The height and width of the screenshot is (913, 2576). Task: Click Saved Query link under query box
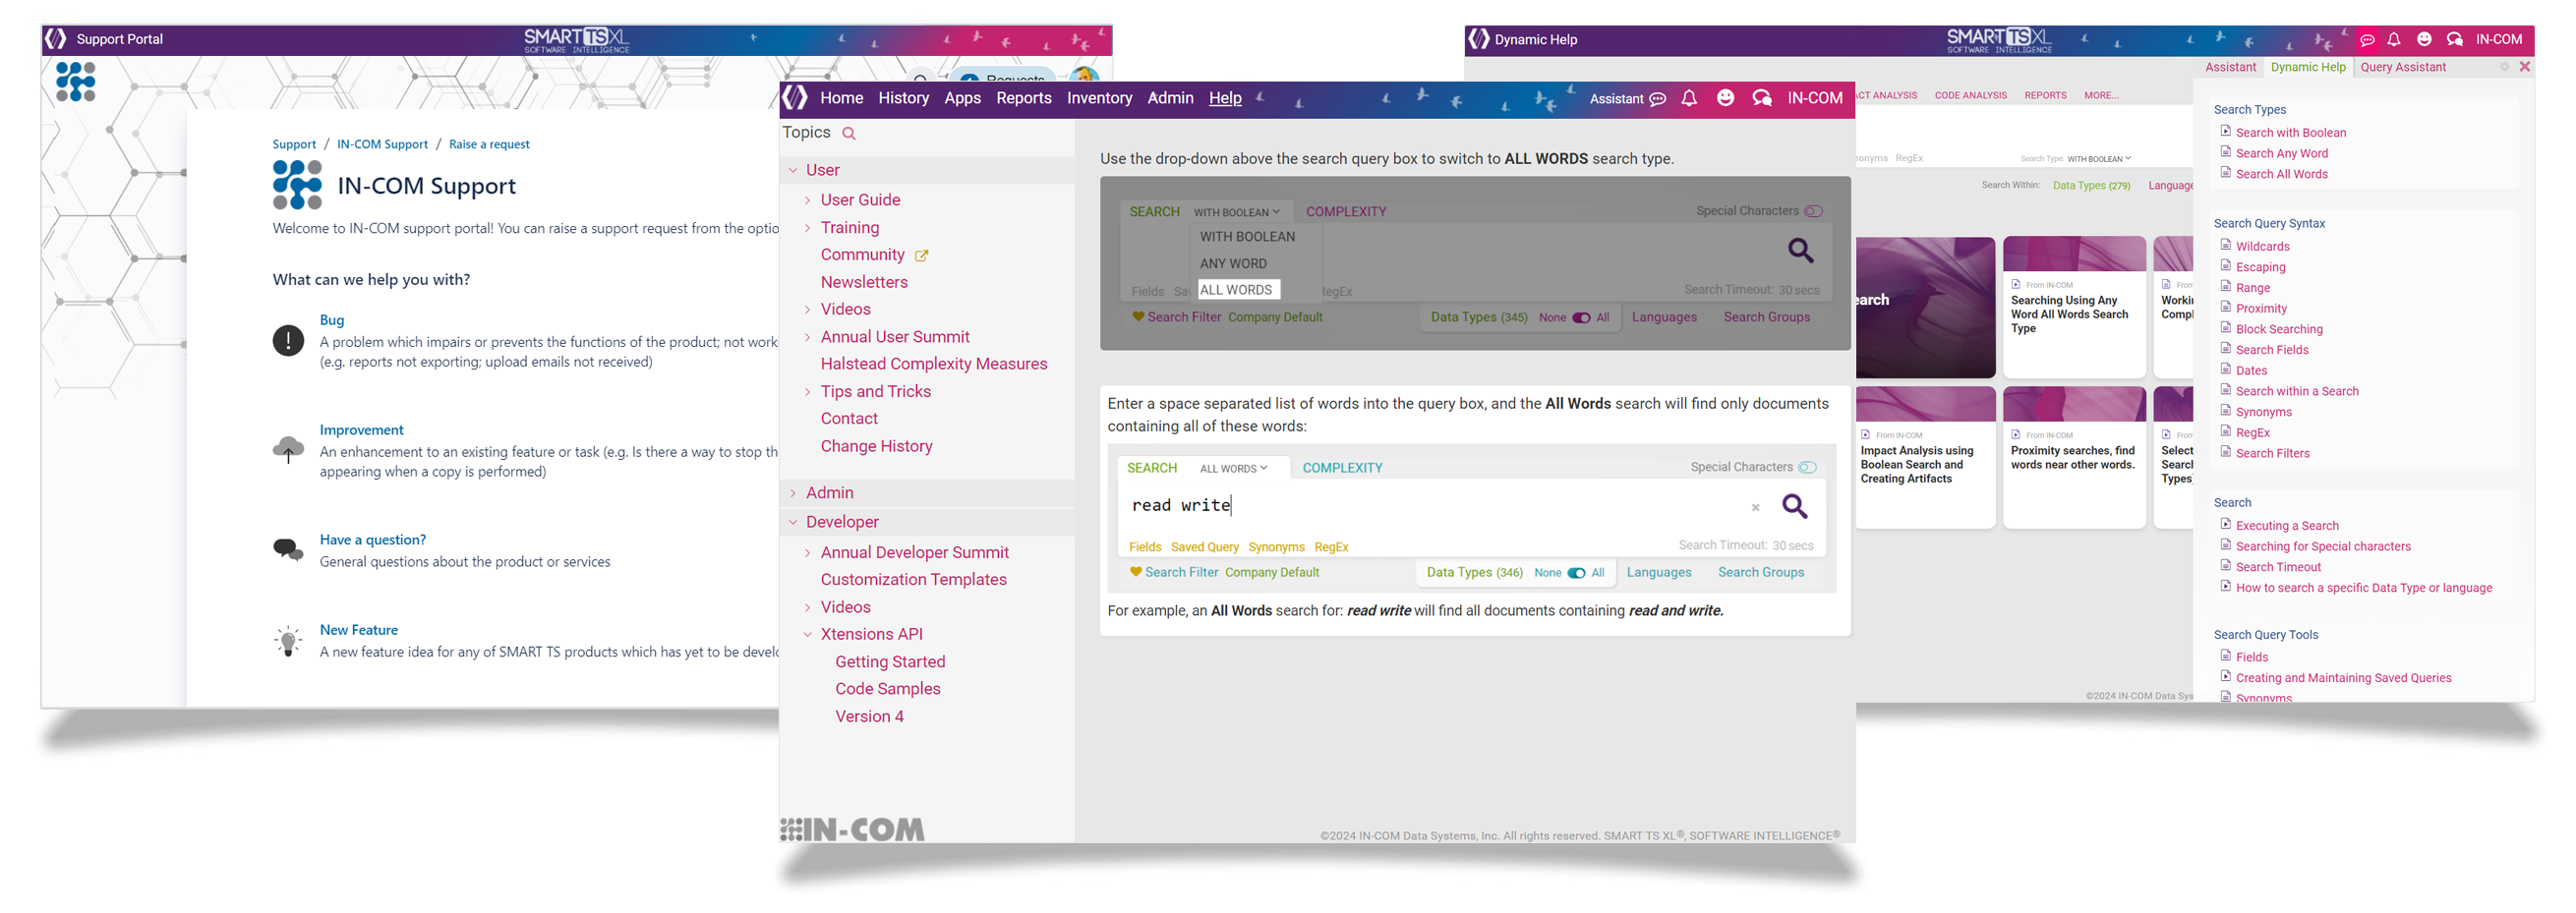[x=1204, y=547]
